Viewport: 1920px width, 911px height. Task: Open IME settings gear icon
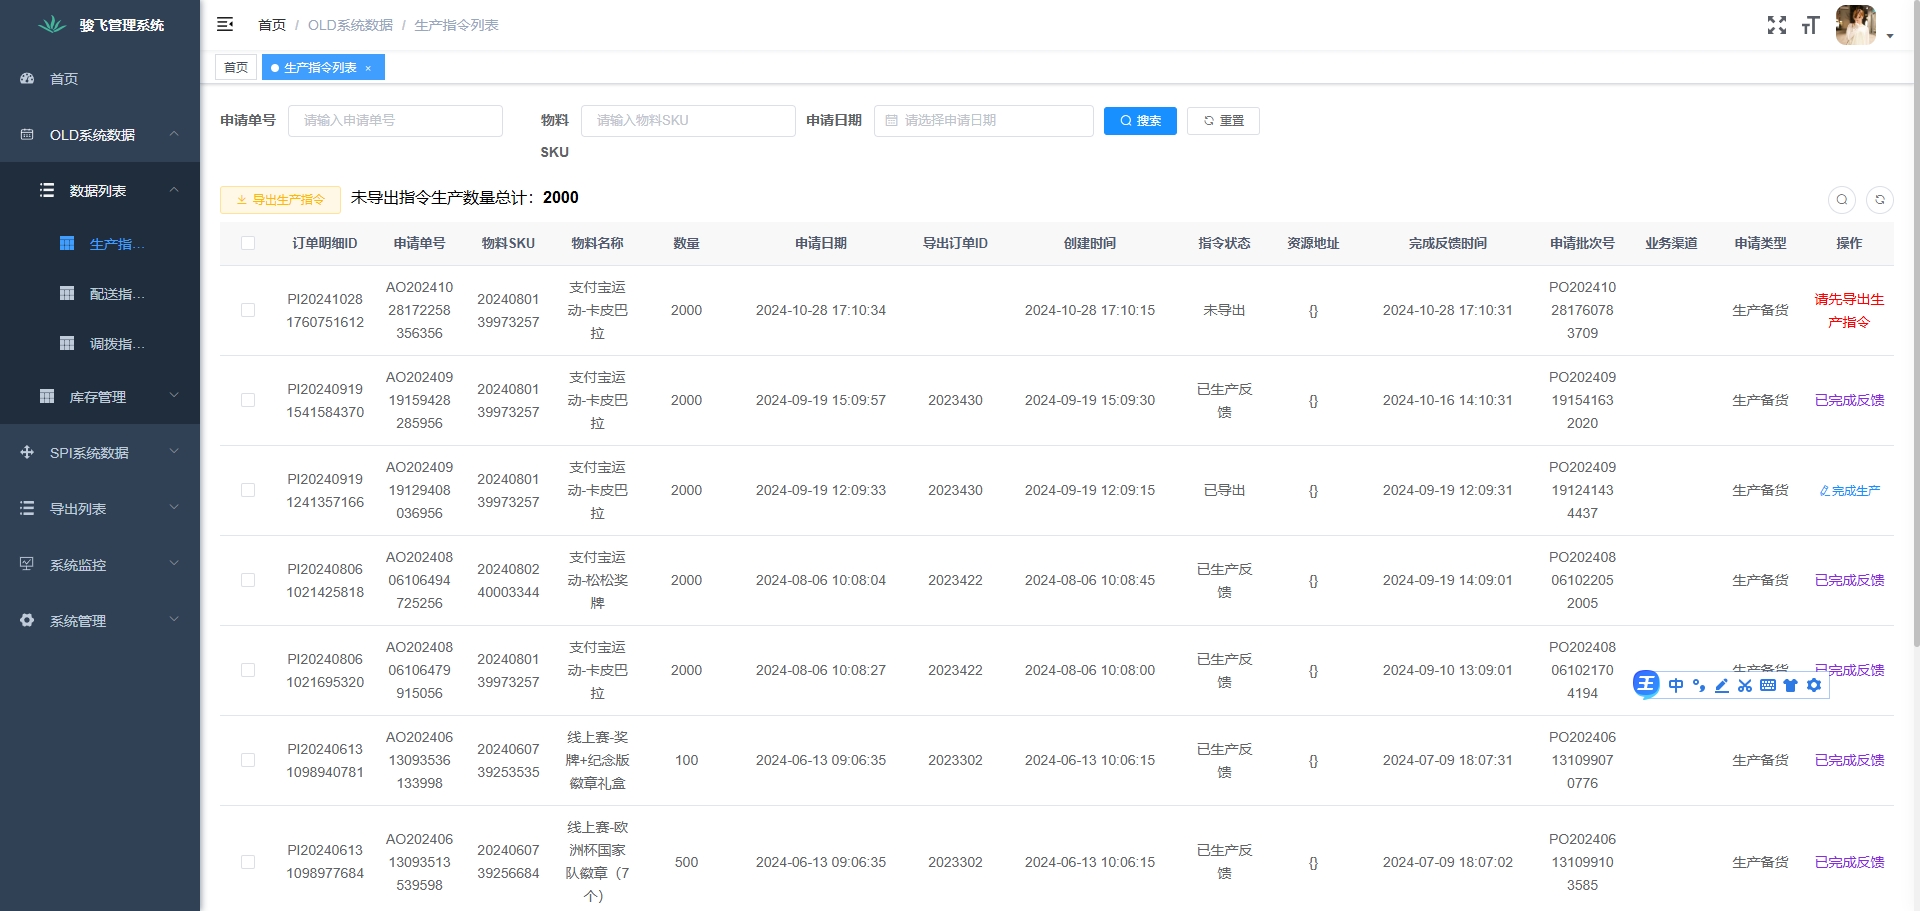coord(1814,685)
